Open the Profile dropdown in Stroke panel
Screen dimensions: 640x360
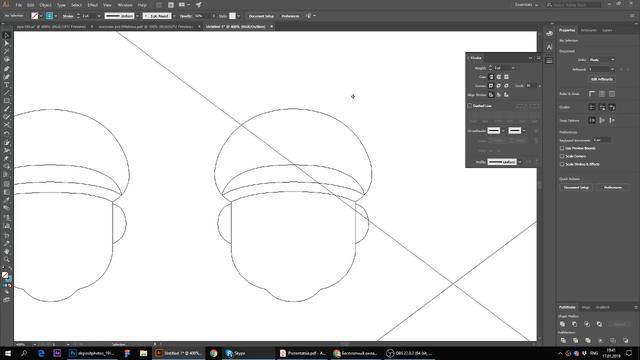click(520, 162)
